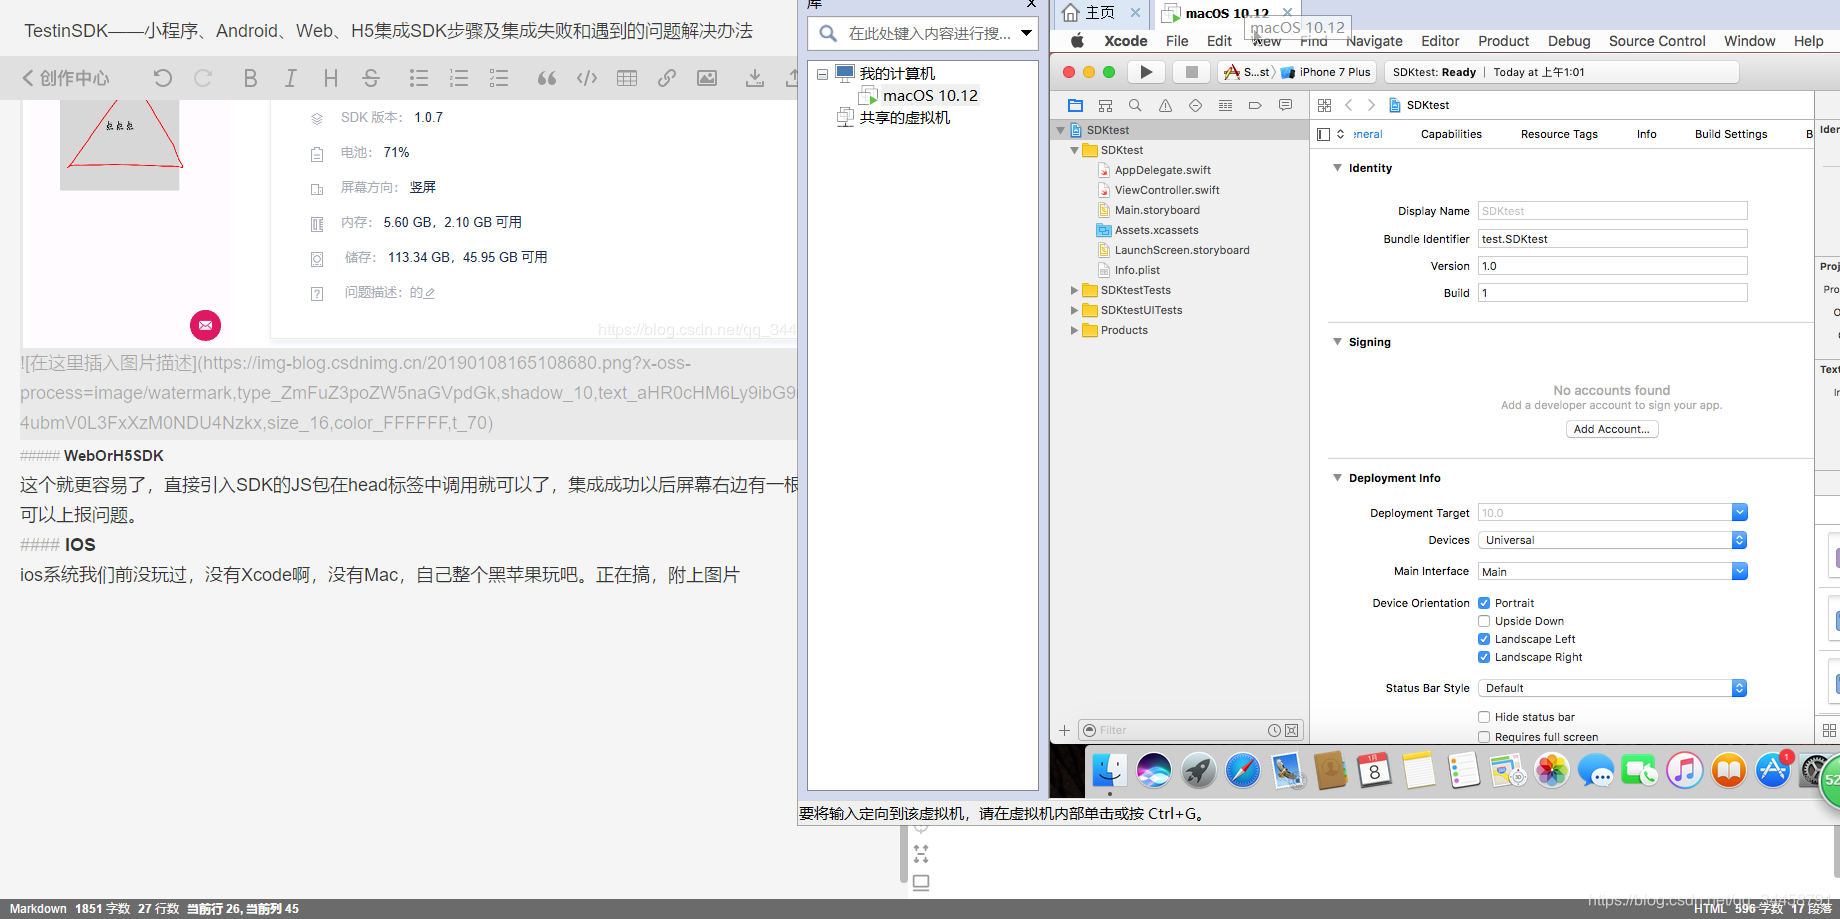The height and width of the screenshot is (919, 1840).
Task: Open App Store from the macOS dock
Action: point(1773,771)
